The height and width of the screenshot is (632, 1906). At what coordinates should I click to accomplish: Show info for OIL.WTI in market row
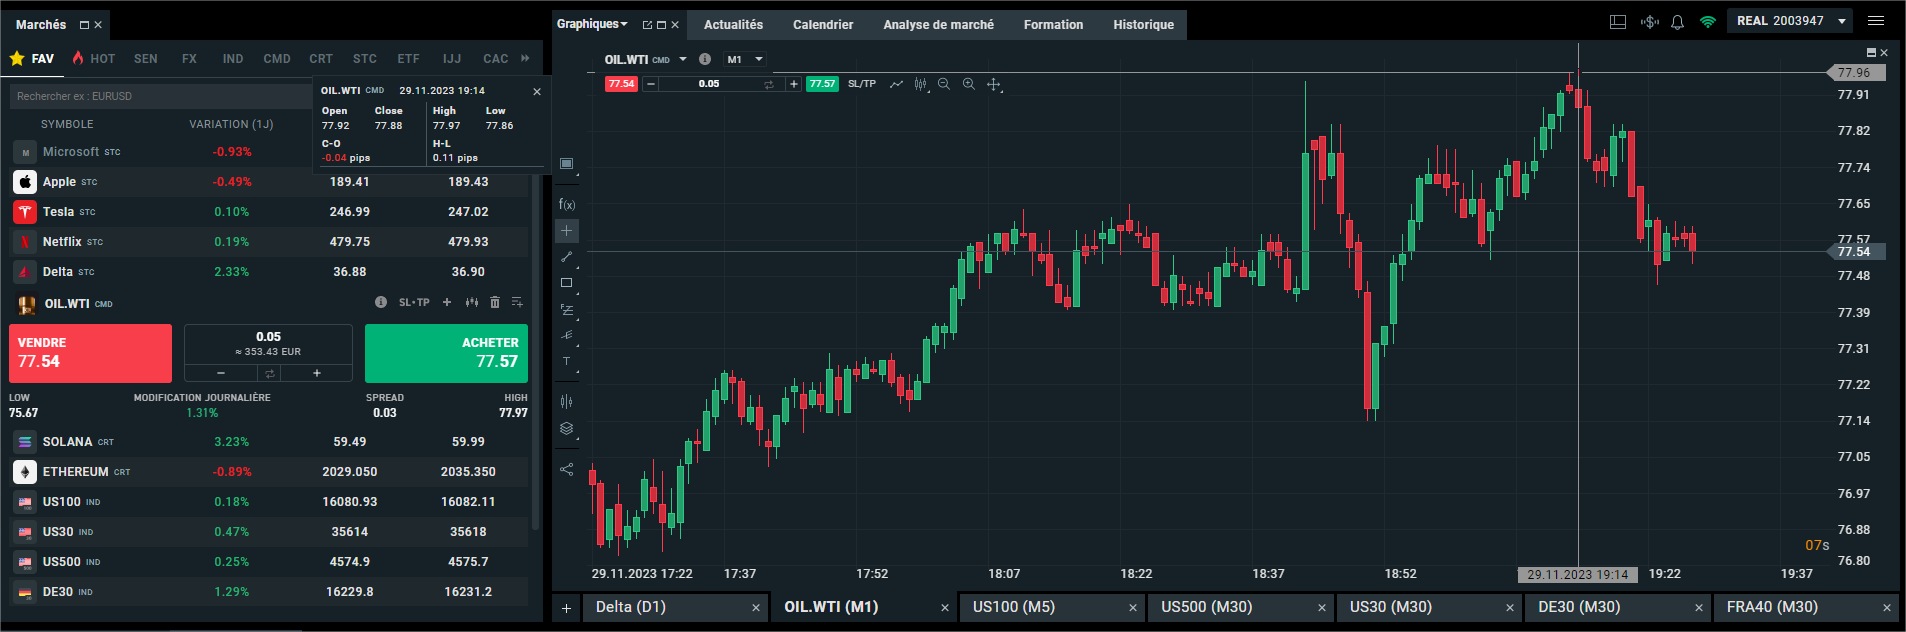[381, 302]
